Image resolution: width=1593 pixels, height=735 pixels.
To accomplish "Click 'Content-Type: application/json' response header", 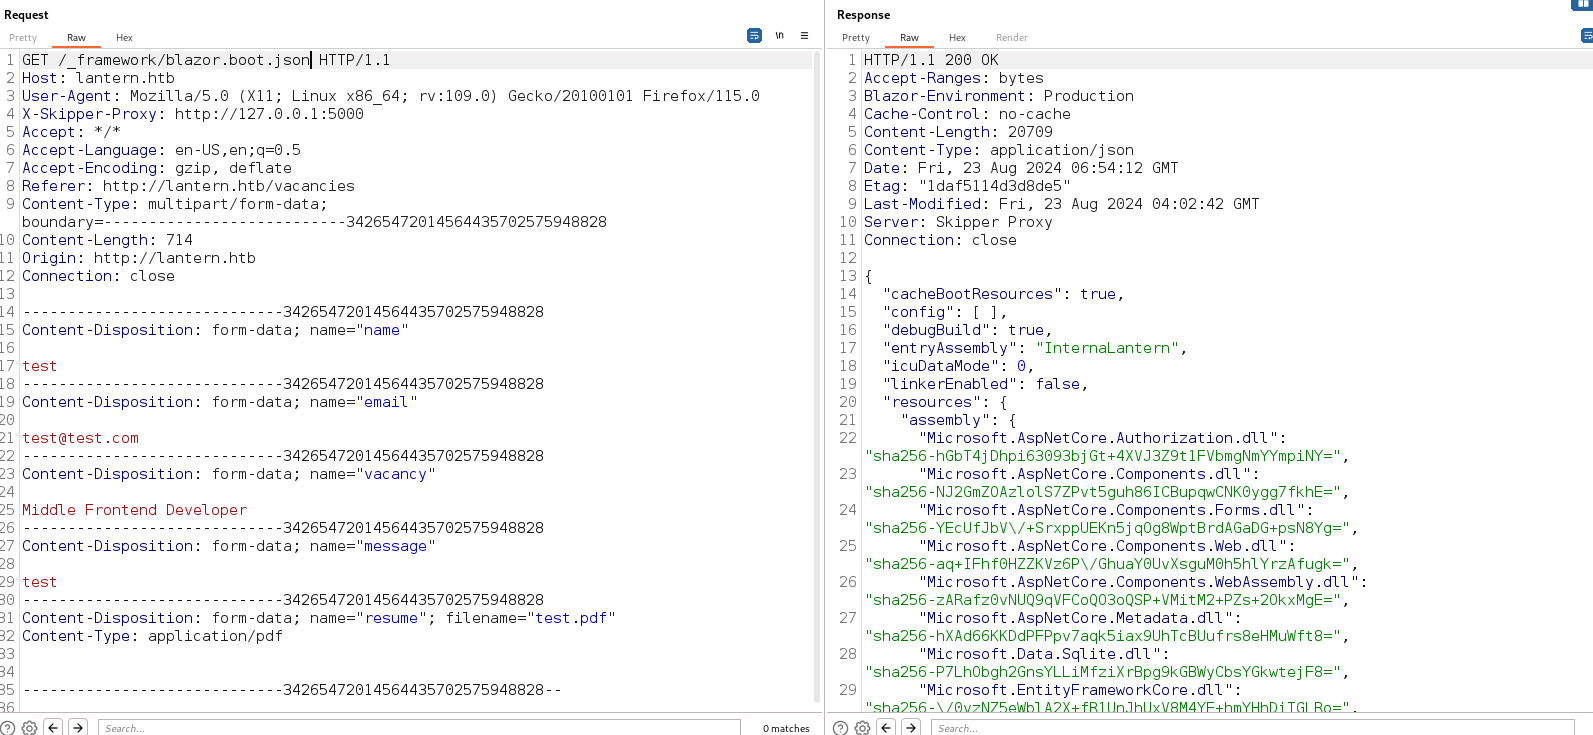I will (x=999, y=150).
